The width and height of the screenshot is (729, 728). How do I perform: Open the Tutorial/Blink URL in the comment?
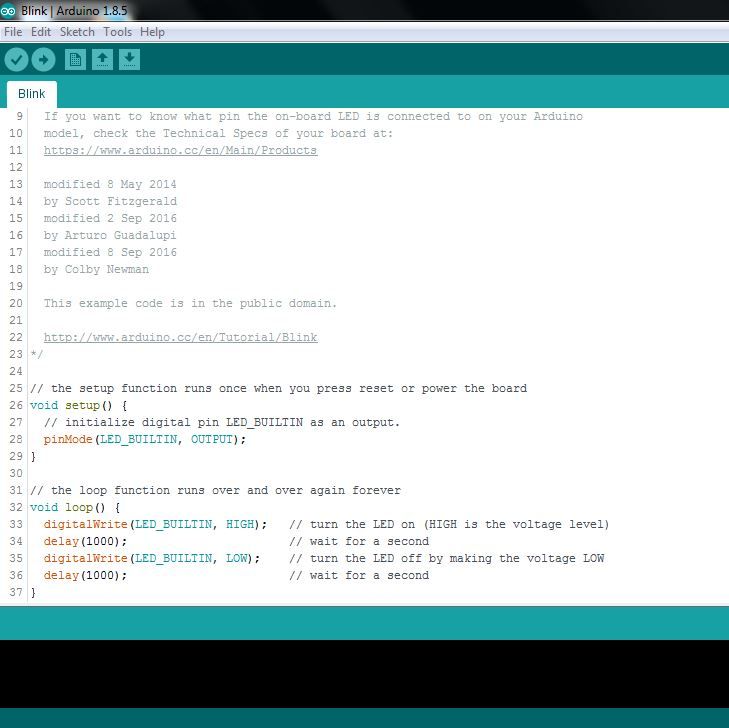point(180,338)
